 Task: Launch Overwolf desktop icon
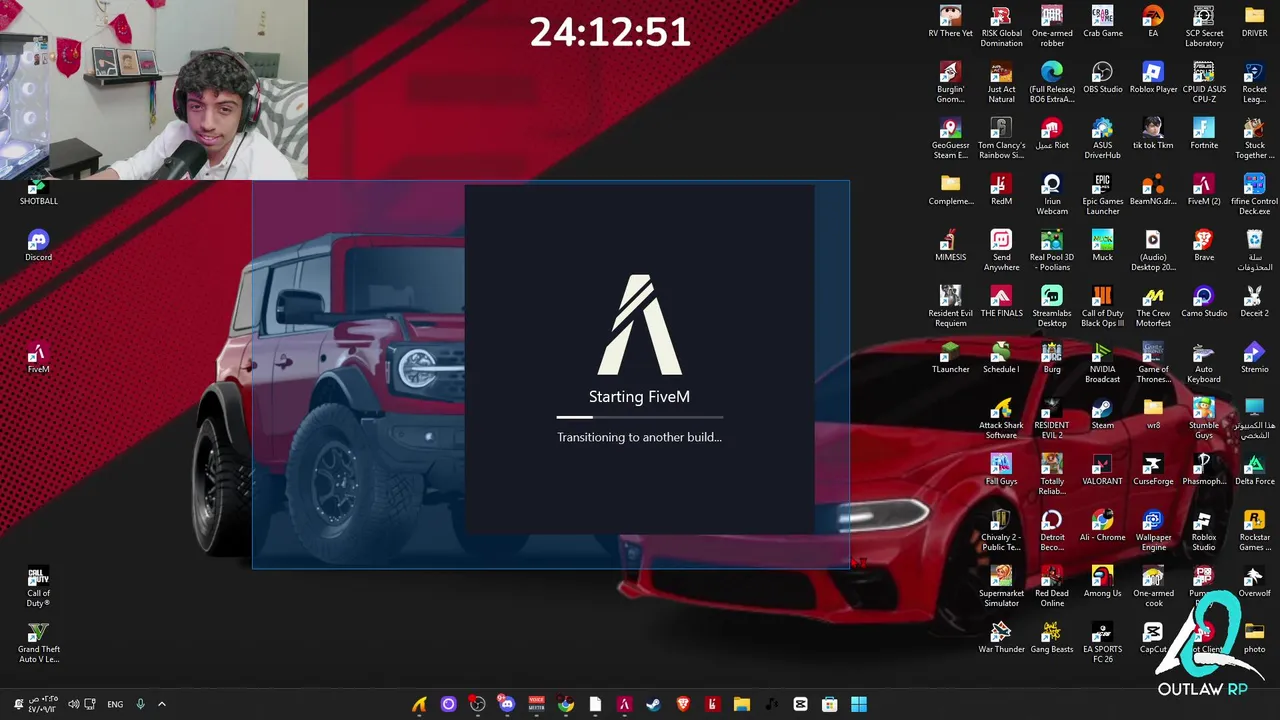point(1254,582)
